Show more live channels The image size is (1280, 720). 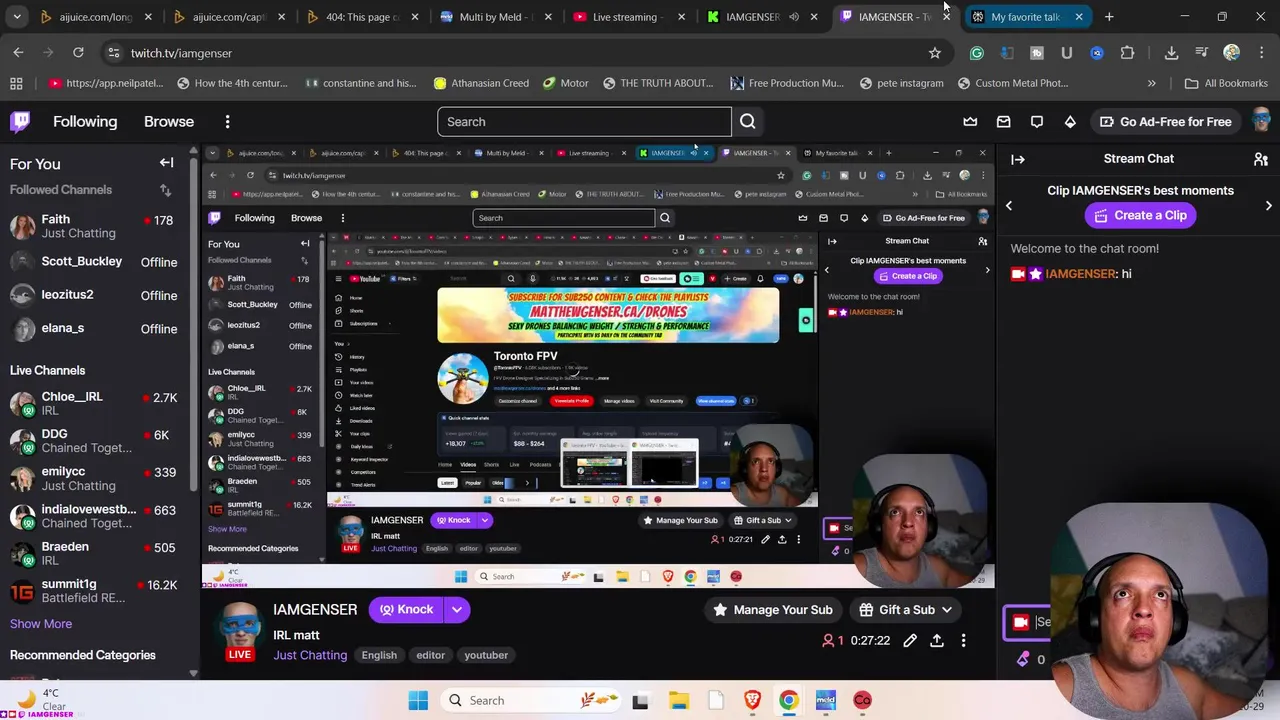(41, 624)
